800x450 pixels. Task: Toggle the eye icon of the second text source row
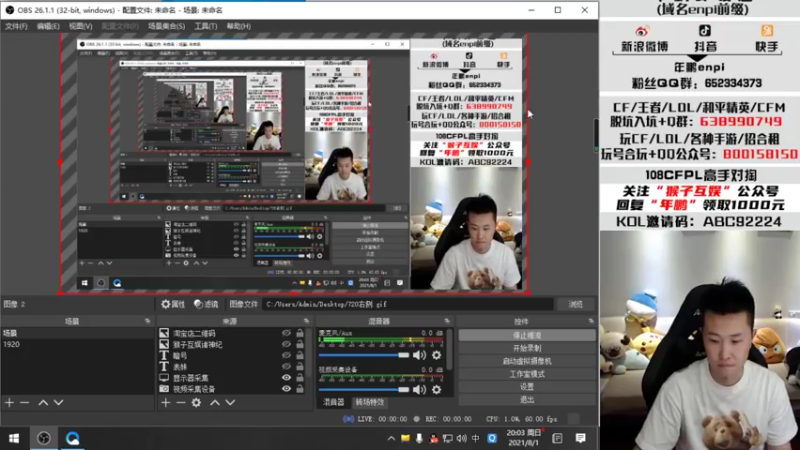click(x=286, y=366)
